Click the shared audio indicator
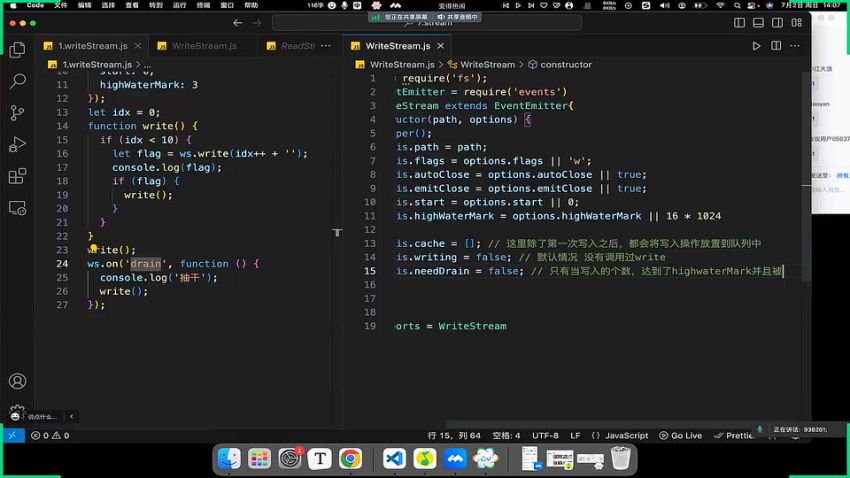This screenshot has height=478, width=850. point(458,17)
